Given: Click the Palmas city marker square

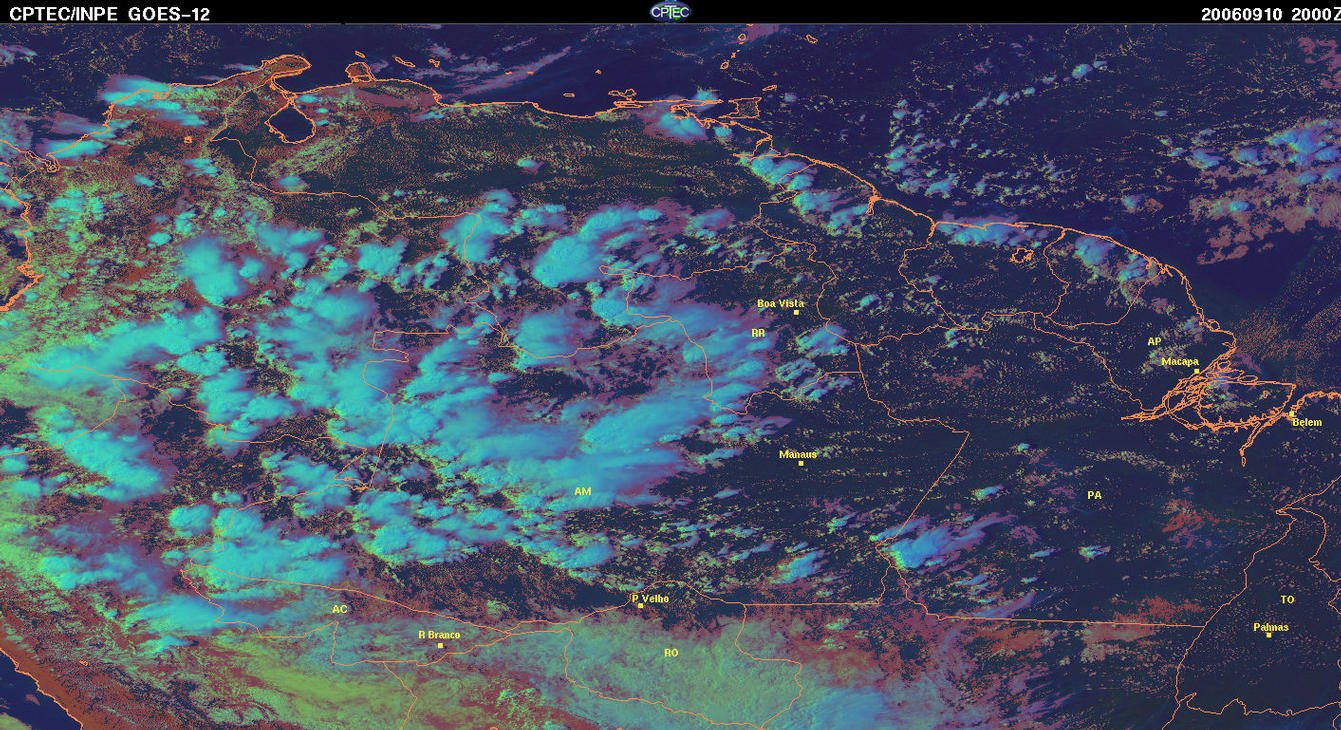Looking at the screenshot, I should click(1268, 636).
